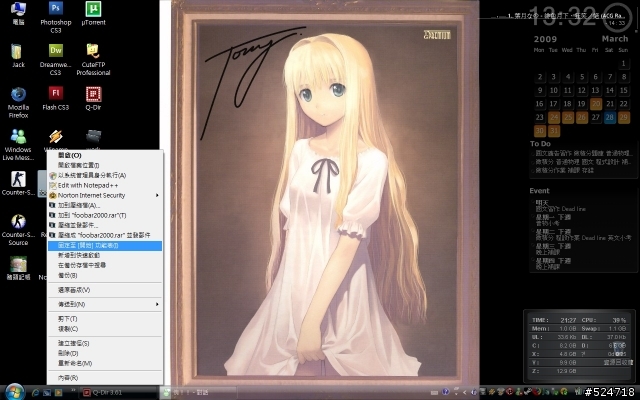Launch Internet Explorer from Quick Launch
The height and width of the screenshot is (400, 640).
tap(35, 393)
